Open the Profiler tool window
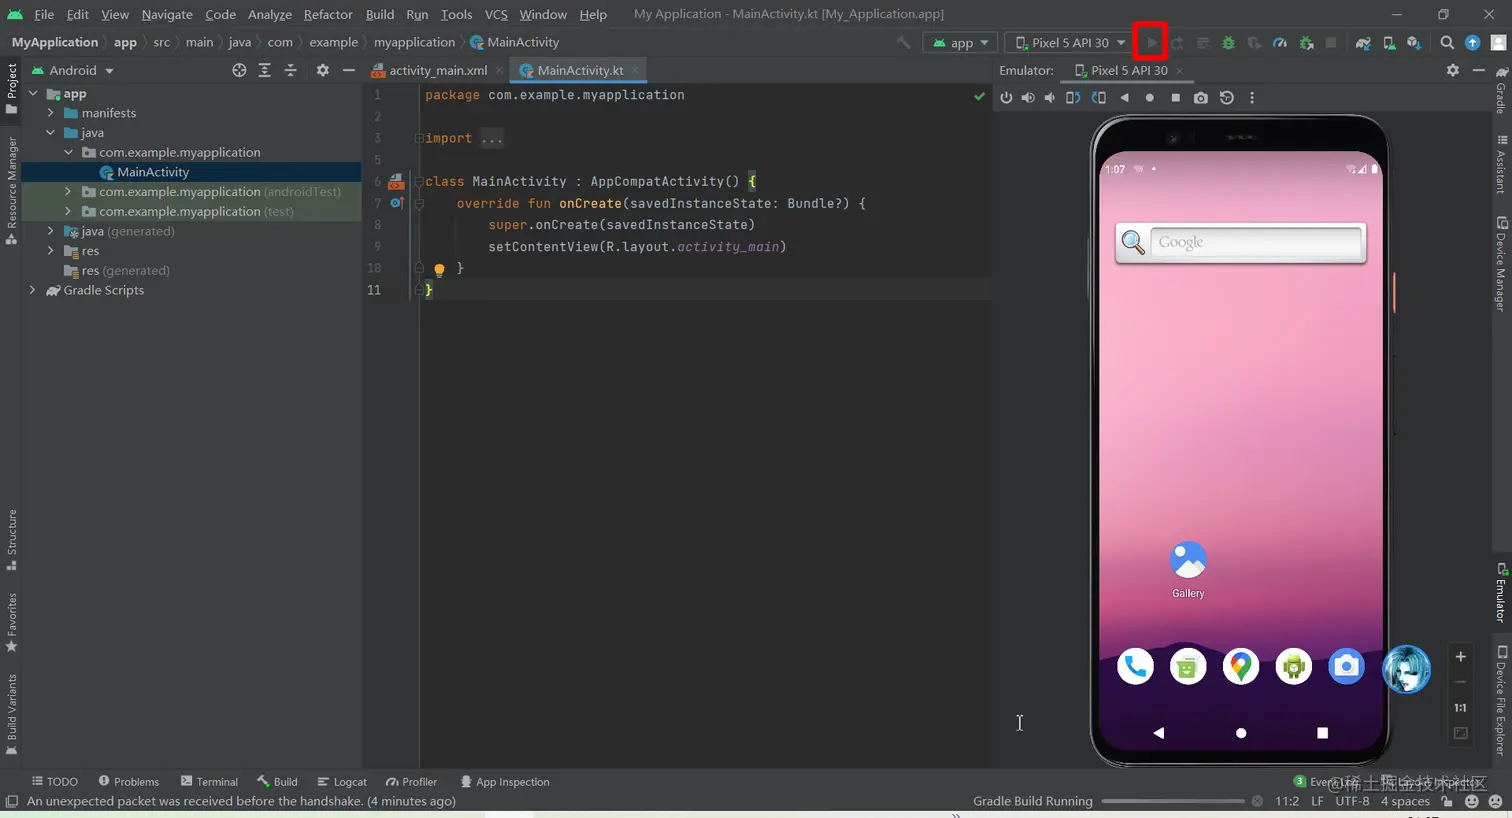1512x818 pixels. click(x=411, y=782)
